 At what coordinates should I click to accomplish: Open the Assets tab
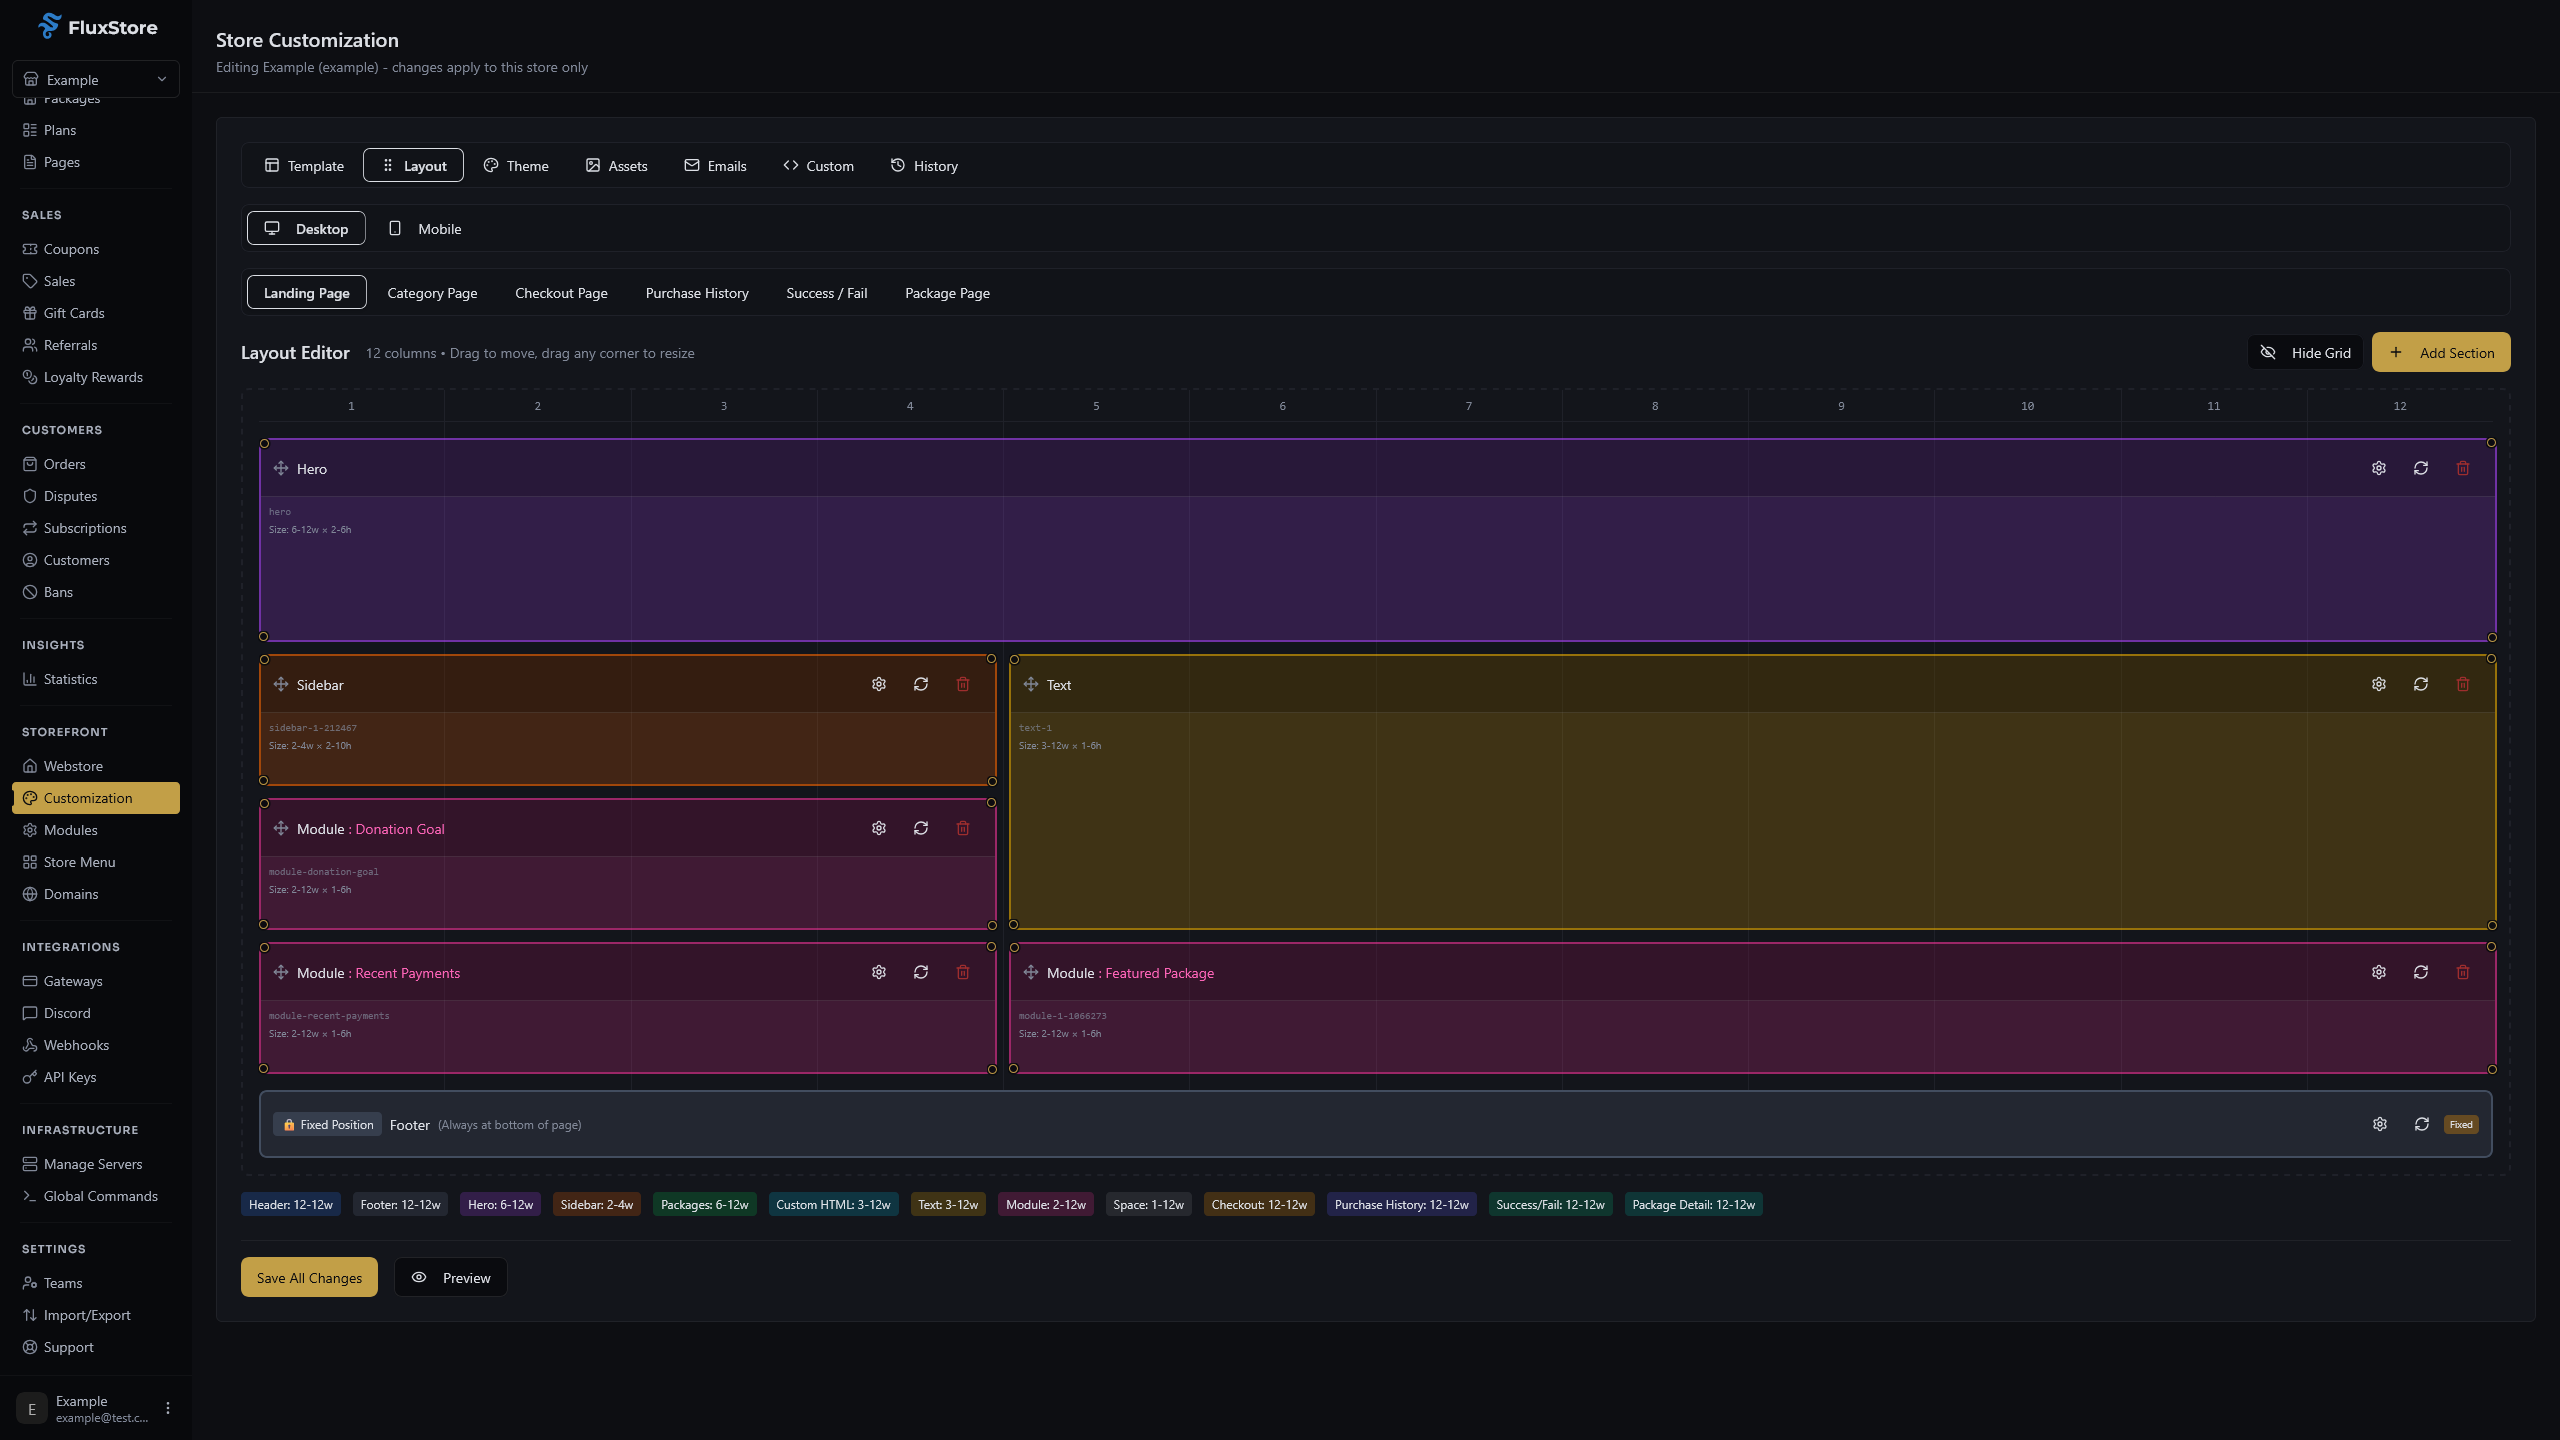(x=617, y=165)
